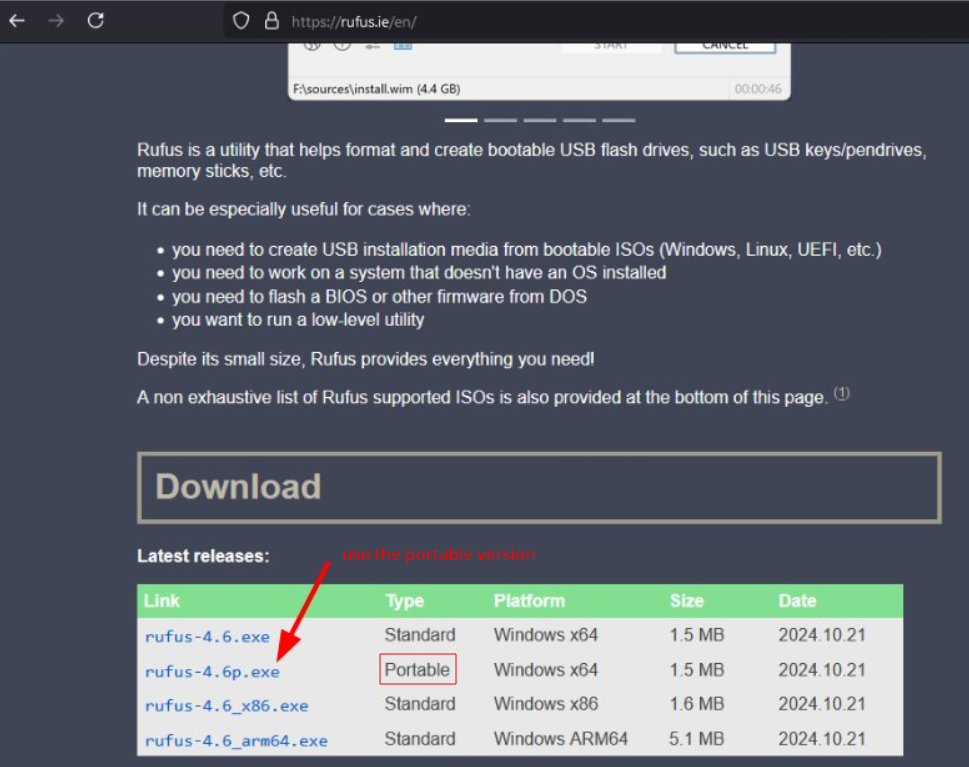
Task: Switch to the second carousel slide indicator
Action: coord(500,120)
